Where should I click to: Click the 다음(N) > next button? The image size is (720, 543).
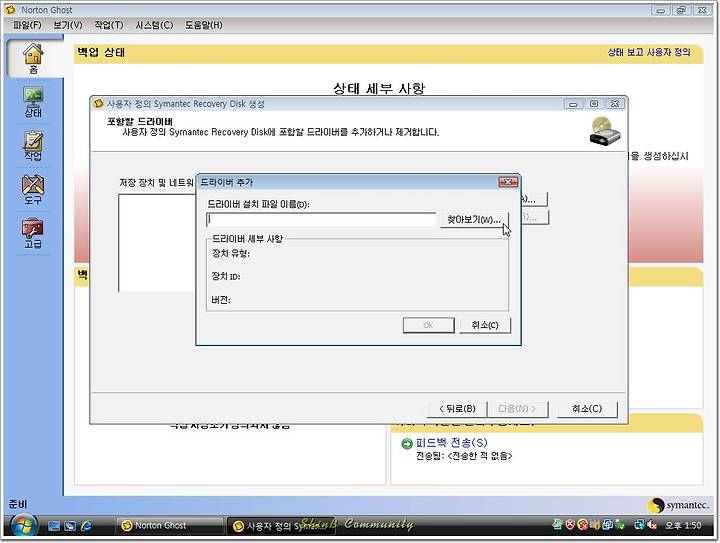click(518, 409)
